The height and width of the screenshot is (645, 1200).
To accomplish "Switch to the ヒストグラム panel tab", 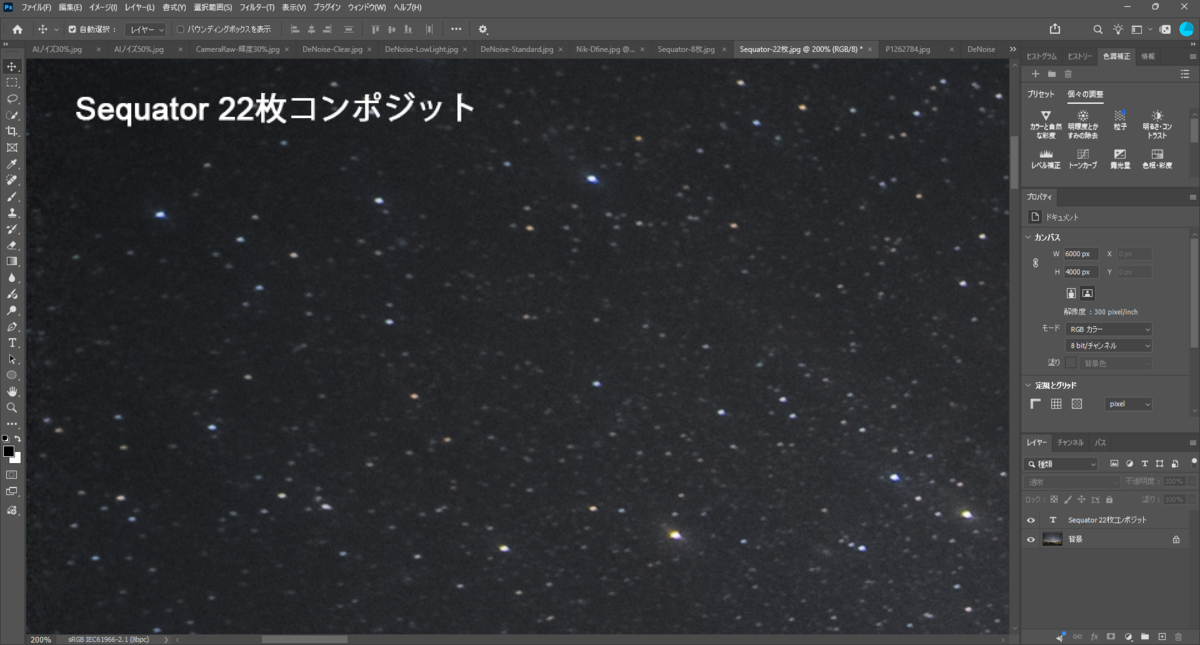I will pyautogui.click(x=1042, y=57).
